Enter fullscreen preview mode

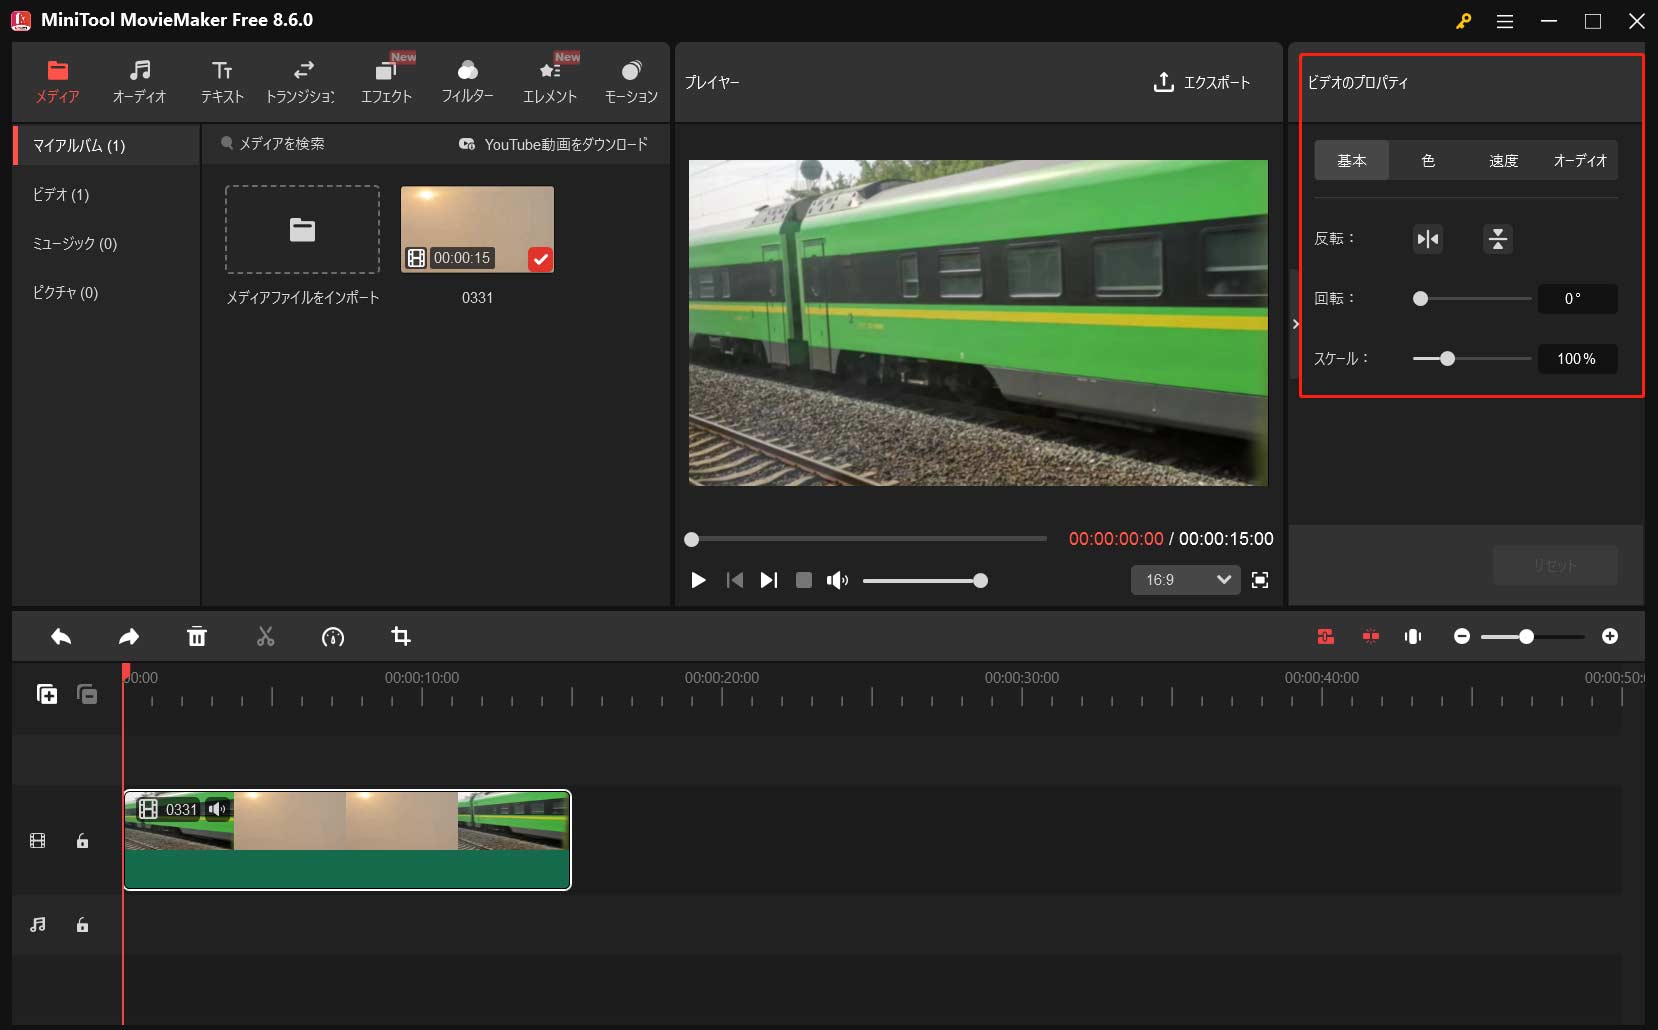pos(1260,580)
